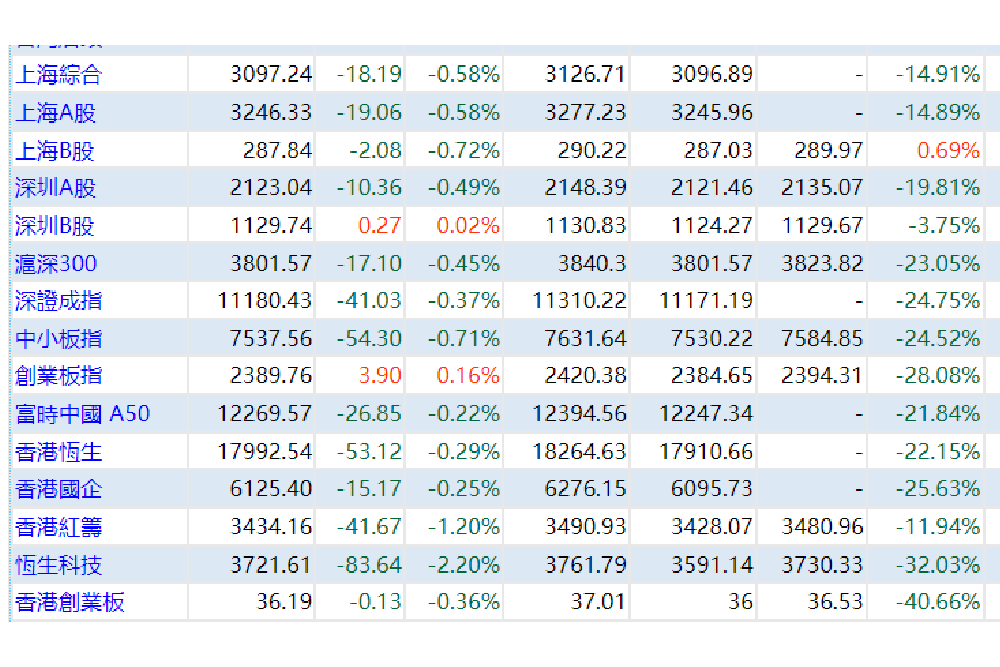
Task: Open the 深圳A股 index link
Action: click(x=55, y=188)
